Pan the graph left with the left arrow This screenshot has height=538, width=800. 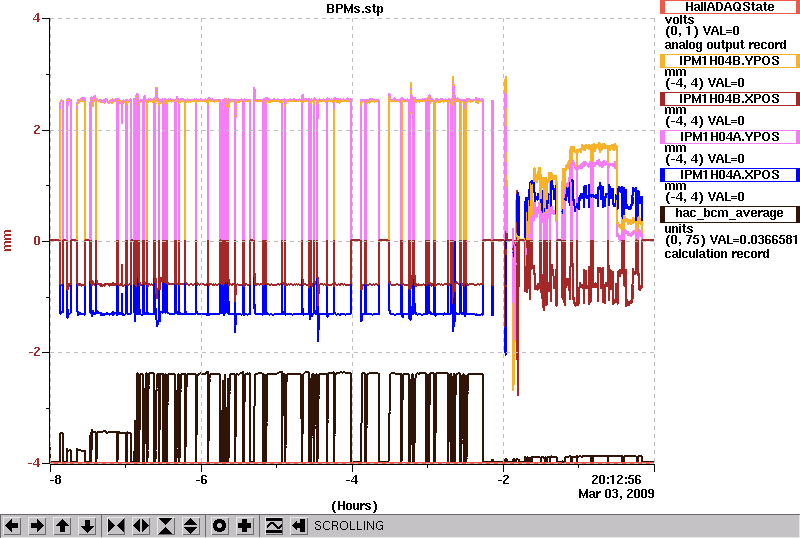[x=12, y=526]
